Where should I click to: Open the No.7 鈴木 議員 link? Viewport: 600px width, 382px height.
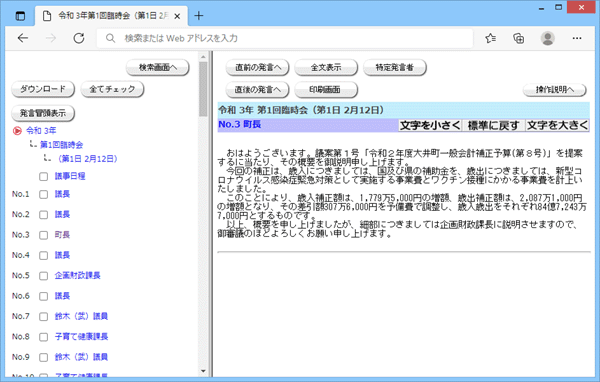point(81,316)
